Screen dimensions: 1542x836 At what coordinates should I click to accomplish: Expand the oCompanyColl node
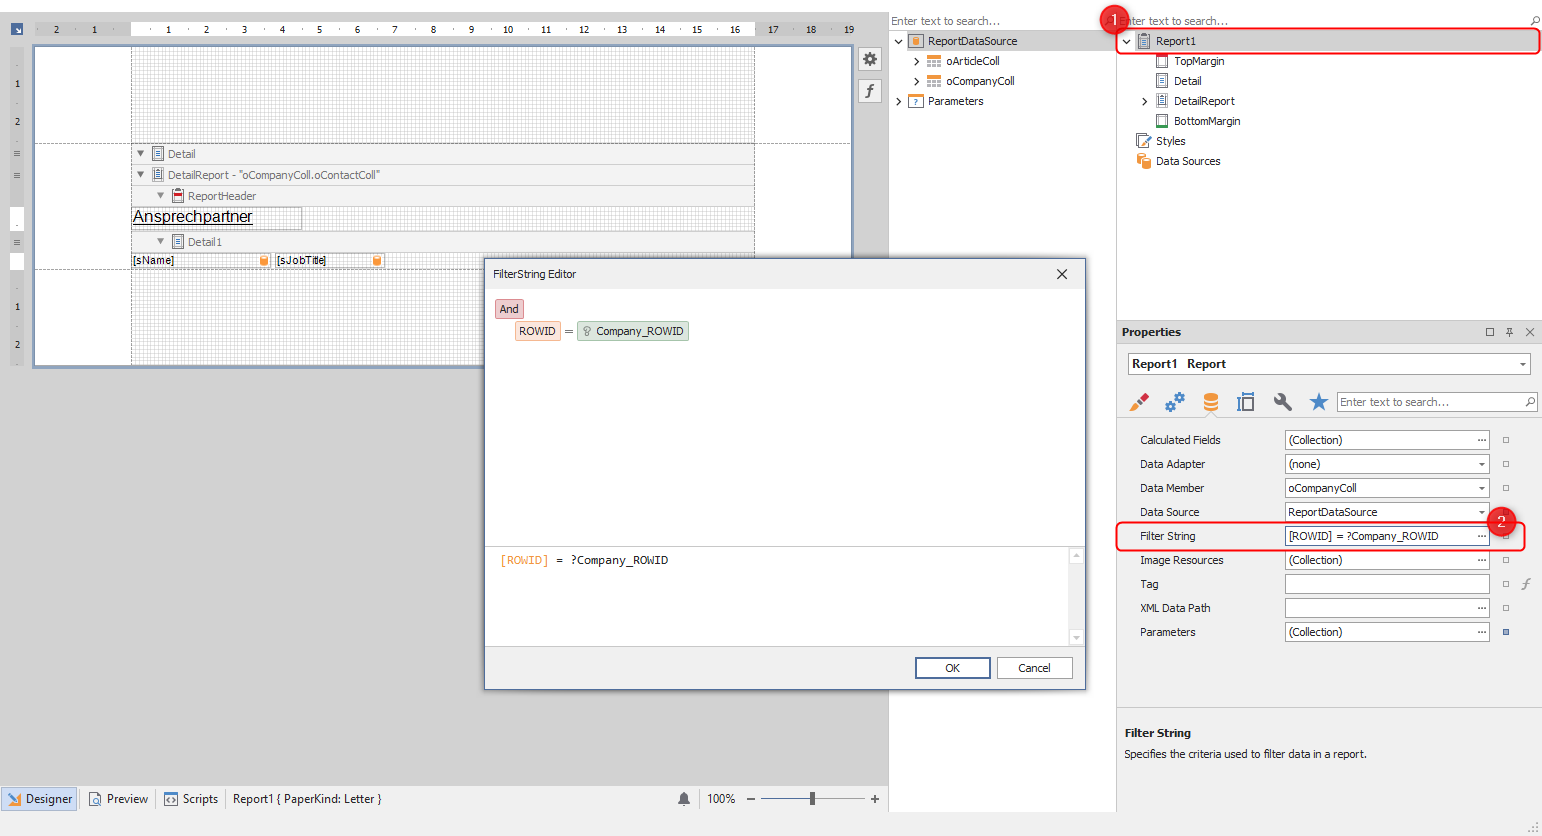[x=916, y=81]
